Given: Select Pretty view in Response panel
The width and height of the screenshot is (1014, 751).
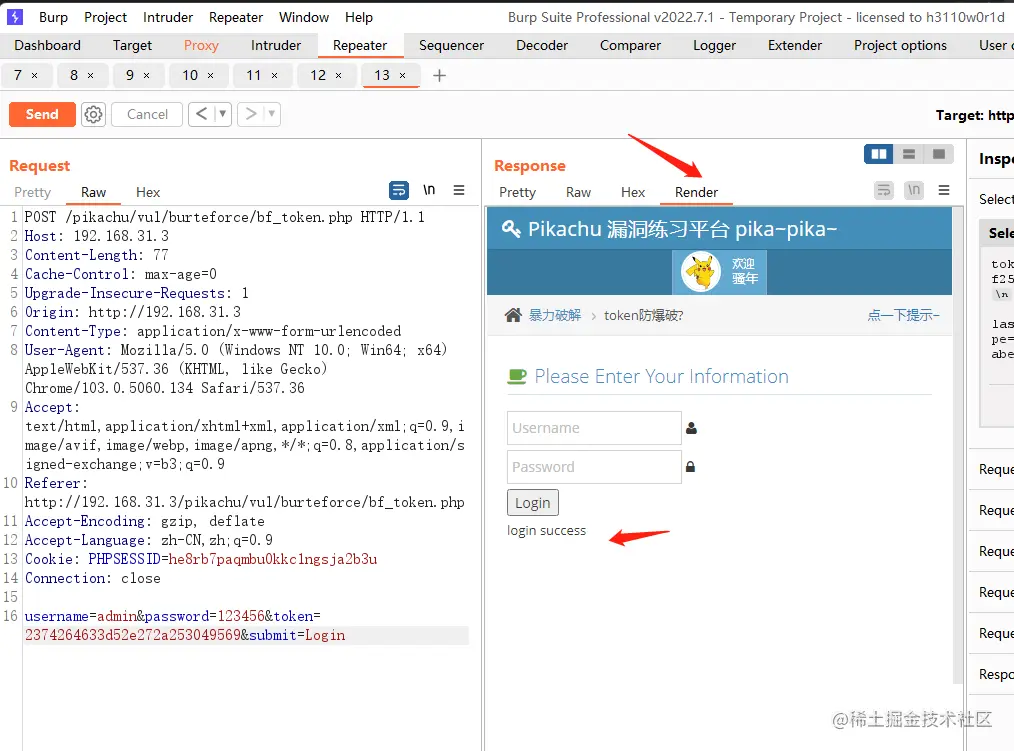Looking at the screenshot, I should (517, 192).
